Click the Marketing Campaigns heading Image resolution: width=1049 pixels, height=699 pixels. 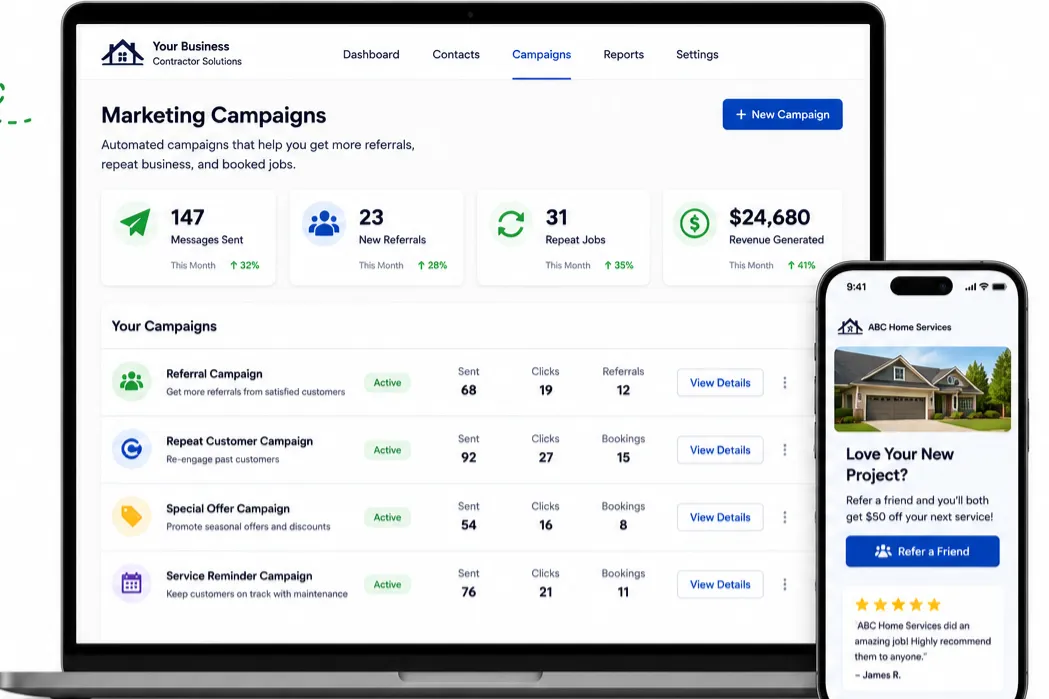click(213, 115)
